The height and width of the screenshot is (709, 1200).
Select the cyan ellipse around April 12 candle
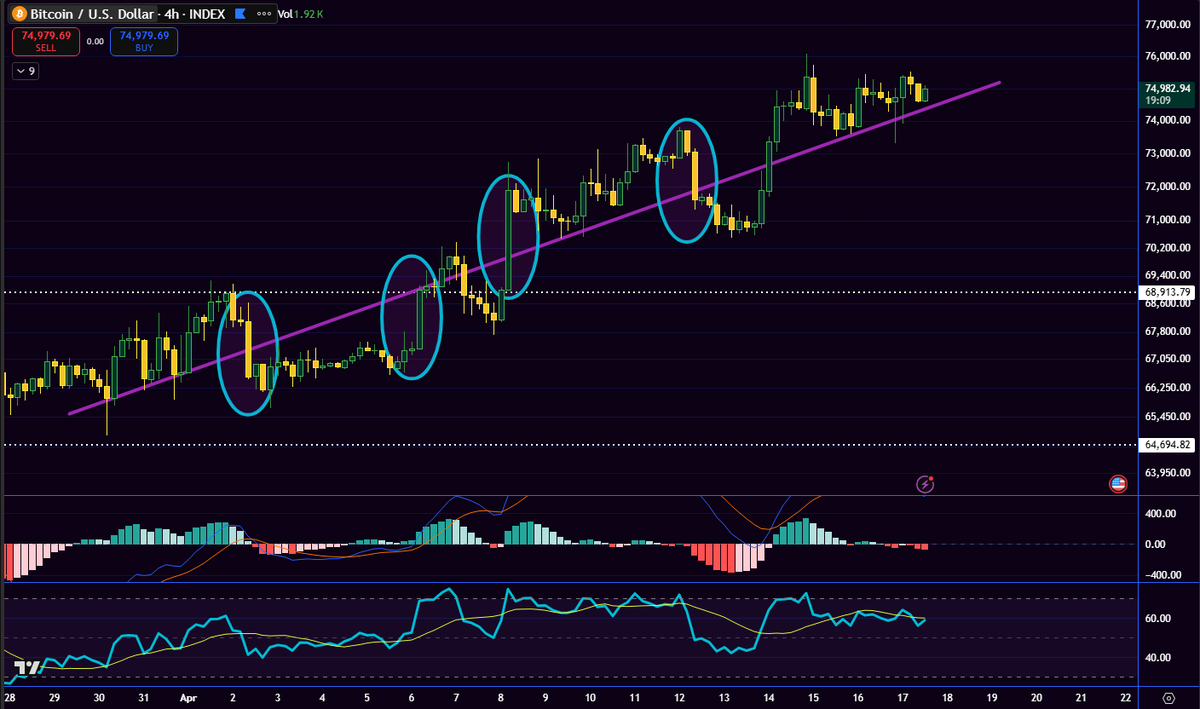(x=657, y=180)
